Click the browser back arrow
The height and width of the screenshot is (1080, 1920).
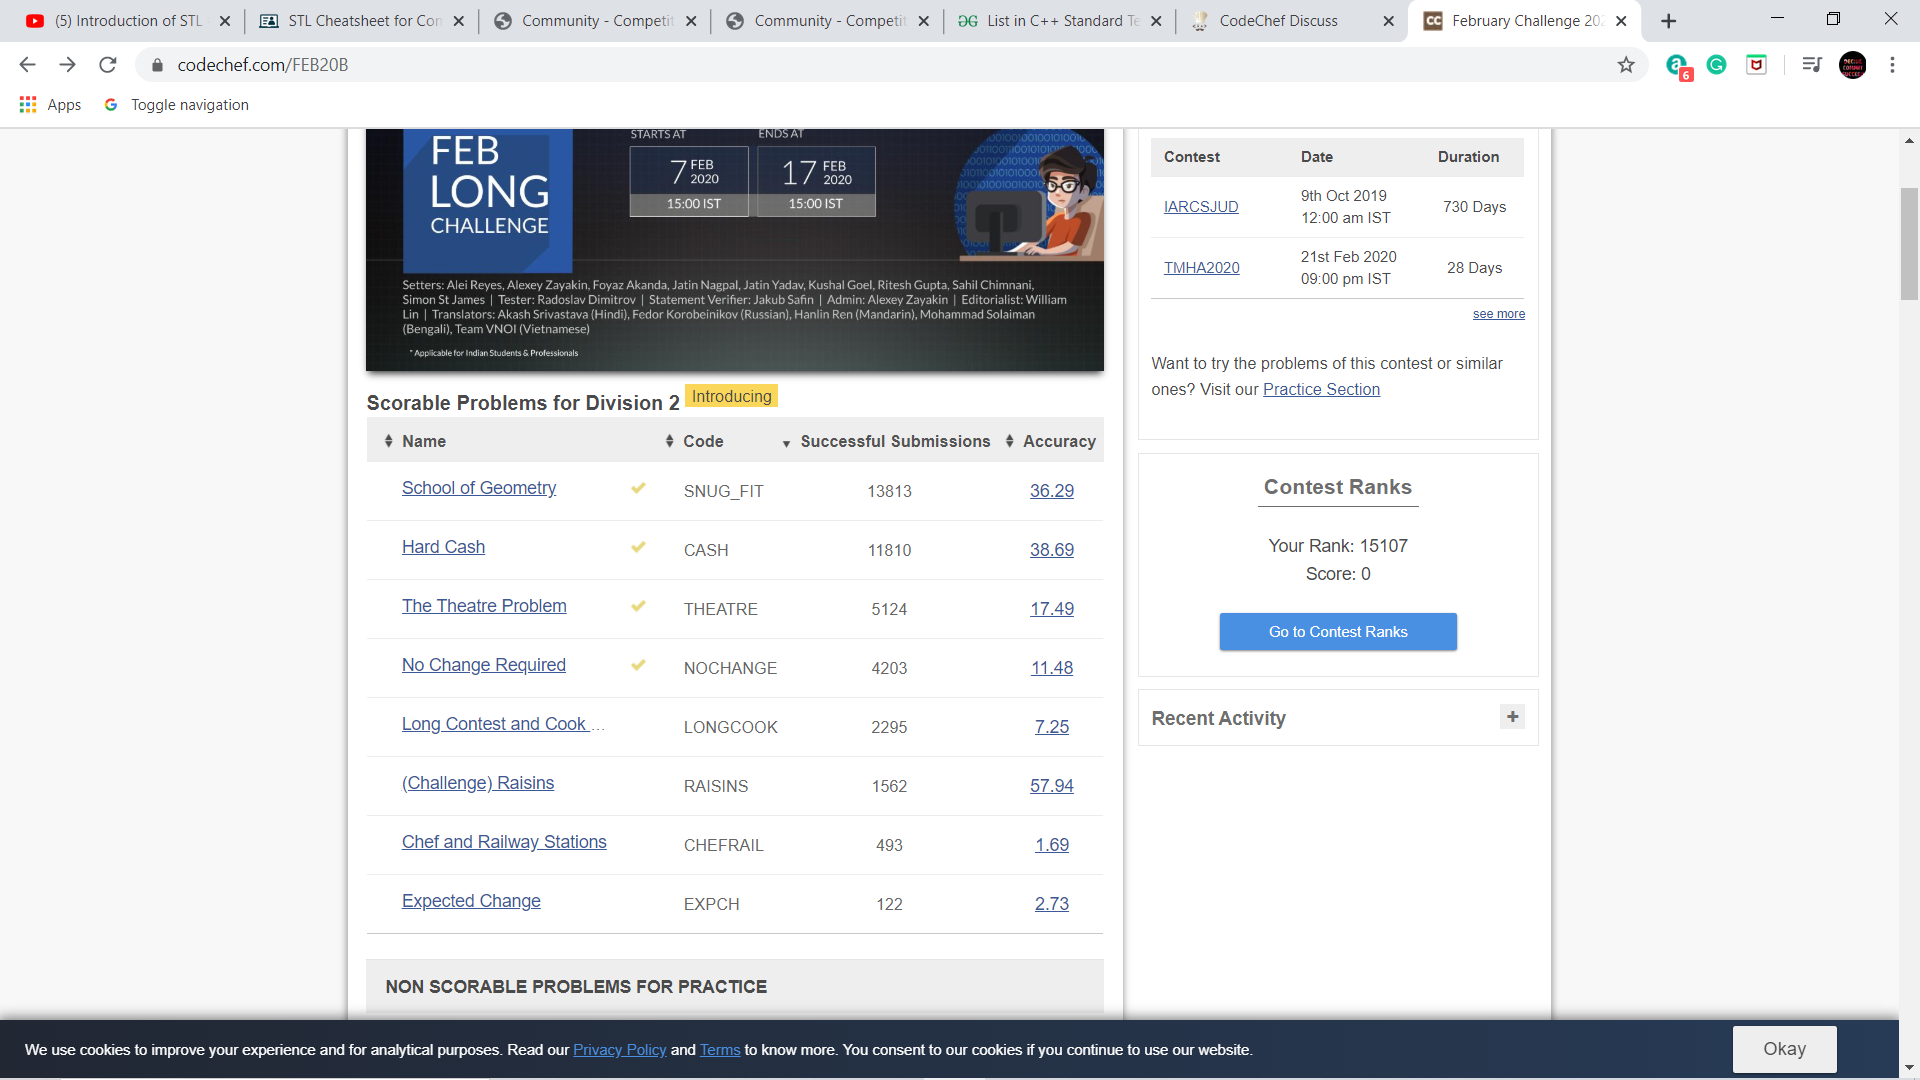point(27,65)
